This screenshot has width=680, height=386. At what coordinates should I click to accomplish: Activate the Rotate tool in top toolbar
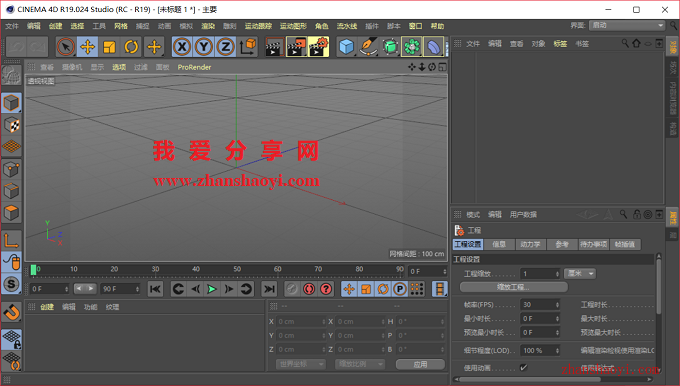pyautogui.click(x=131, y=47)
